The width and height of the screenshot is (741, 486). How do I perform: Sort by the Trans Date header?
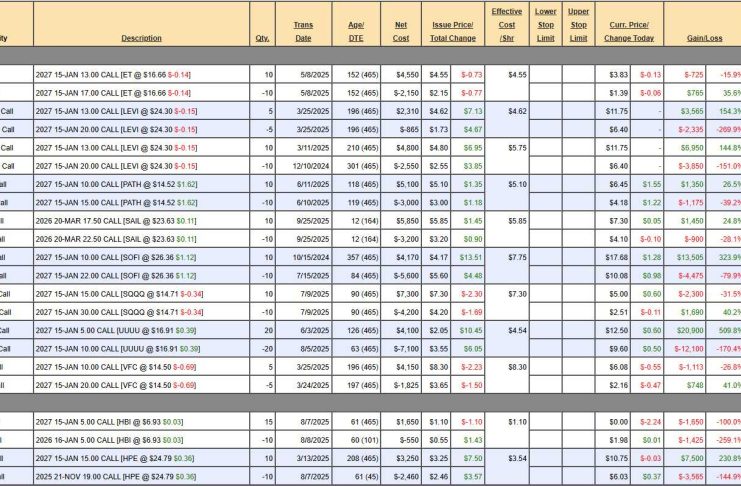tap(303, 31)
